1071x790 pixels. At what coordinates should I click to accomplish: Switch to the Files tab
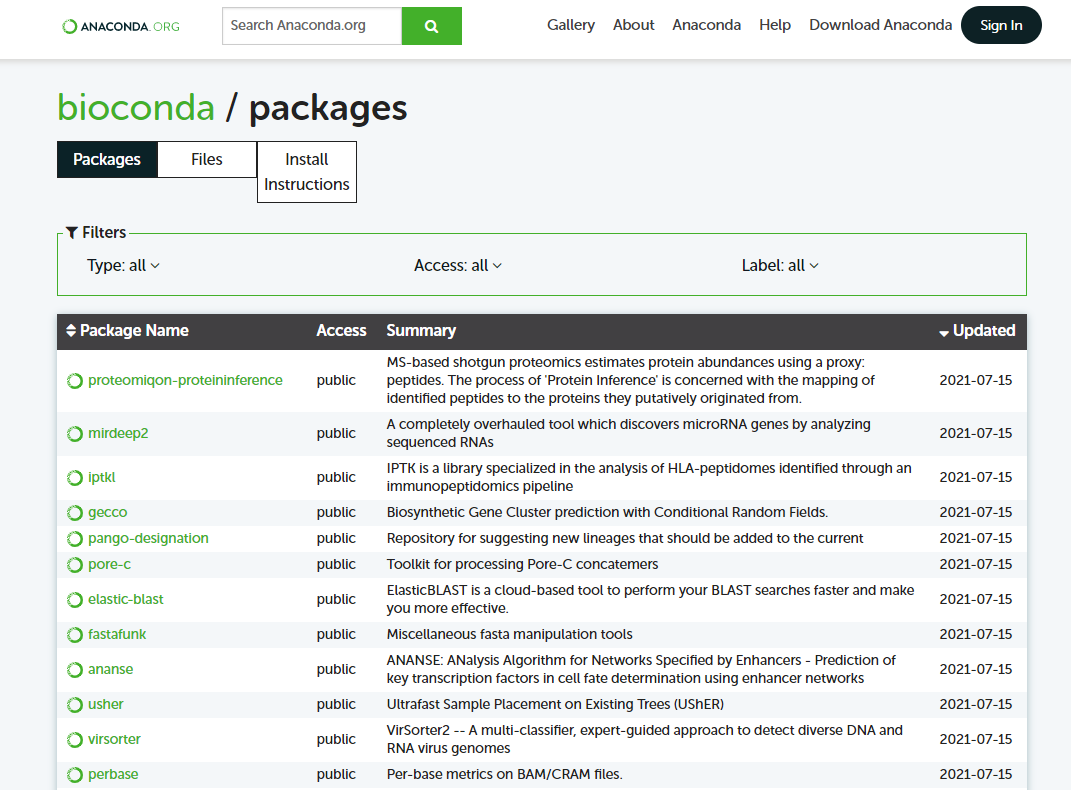pos(207,160)
